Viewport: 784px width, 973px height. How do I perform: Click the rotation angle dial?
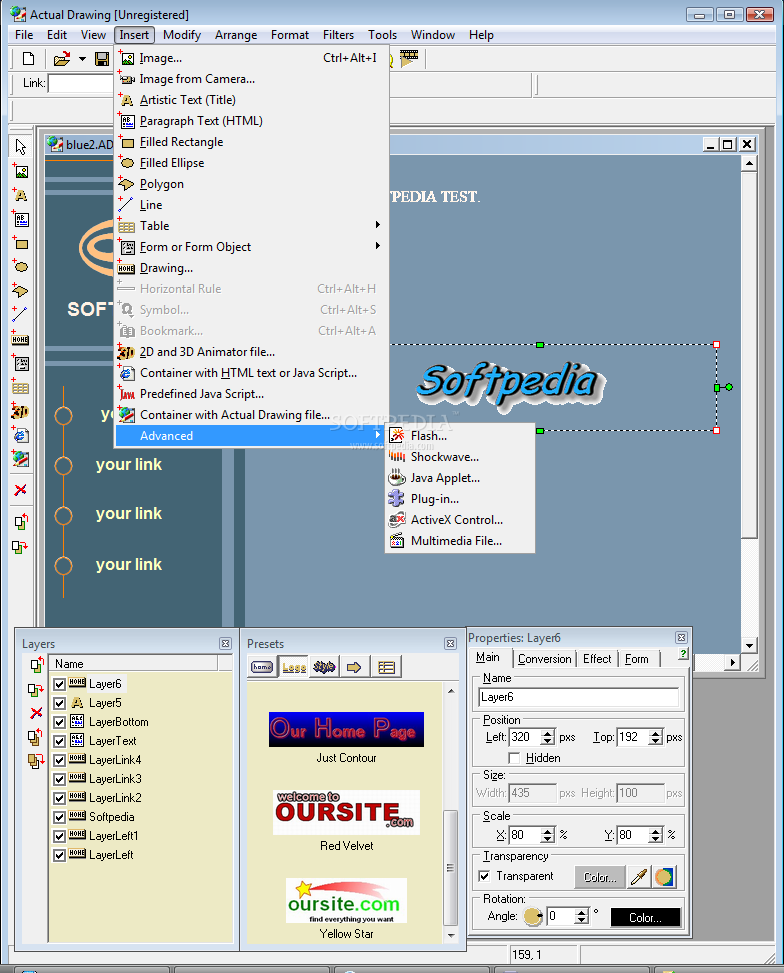[533, 916]
